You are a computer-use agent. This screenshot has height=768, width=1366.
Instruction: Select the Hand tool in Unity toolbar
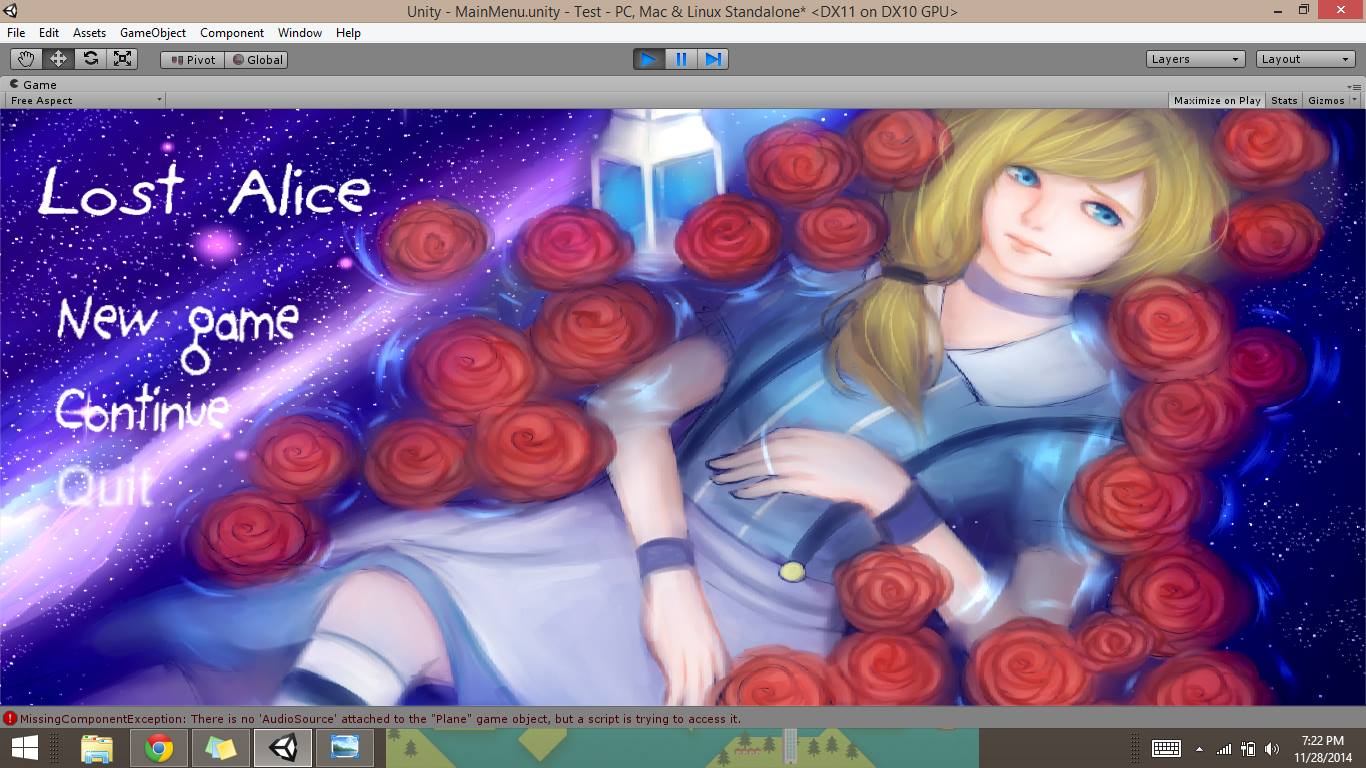coord(26,59)
